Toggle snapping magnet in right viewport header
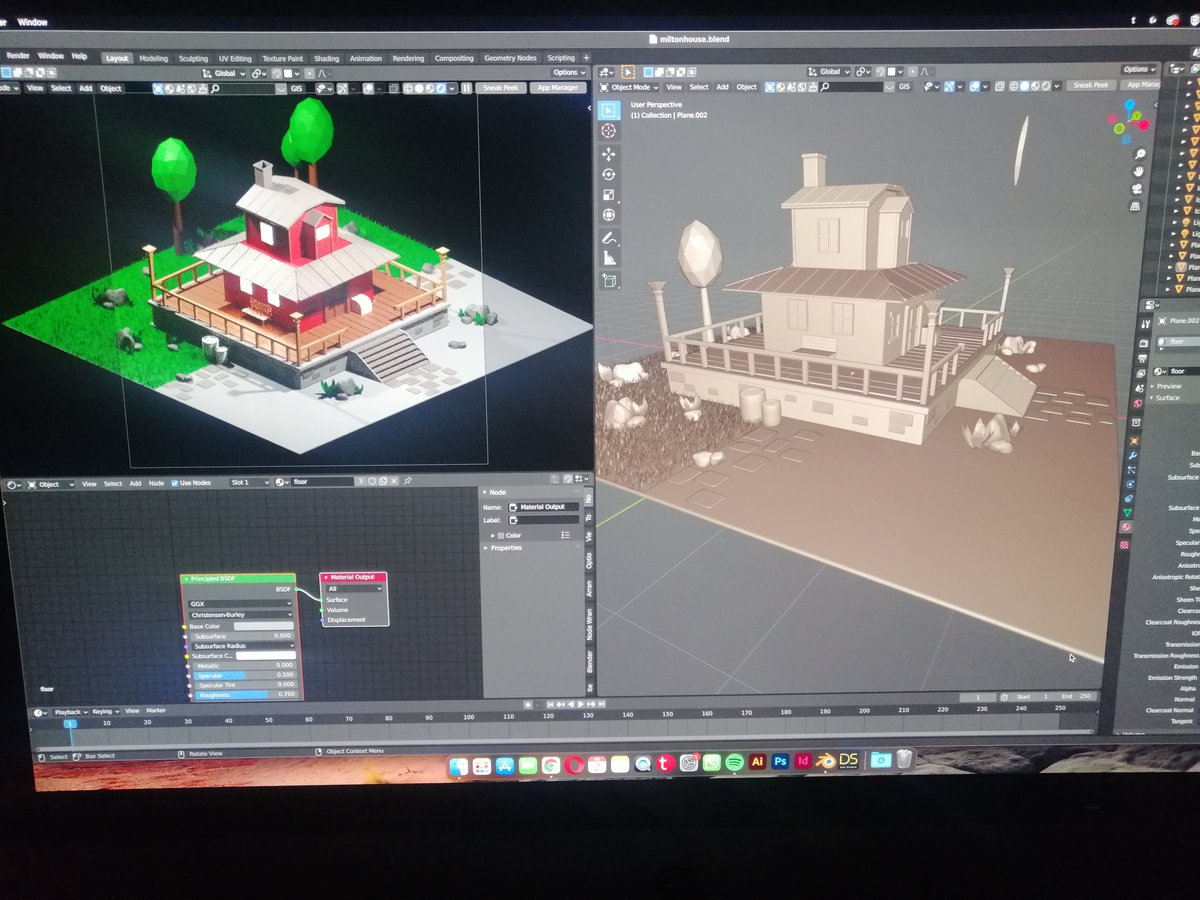 (x=881, y=71)
